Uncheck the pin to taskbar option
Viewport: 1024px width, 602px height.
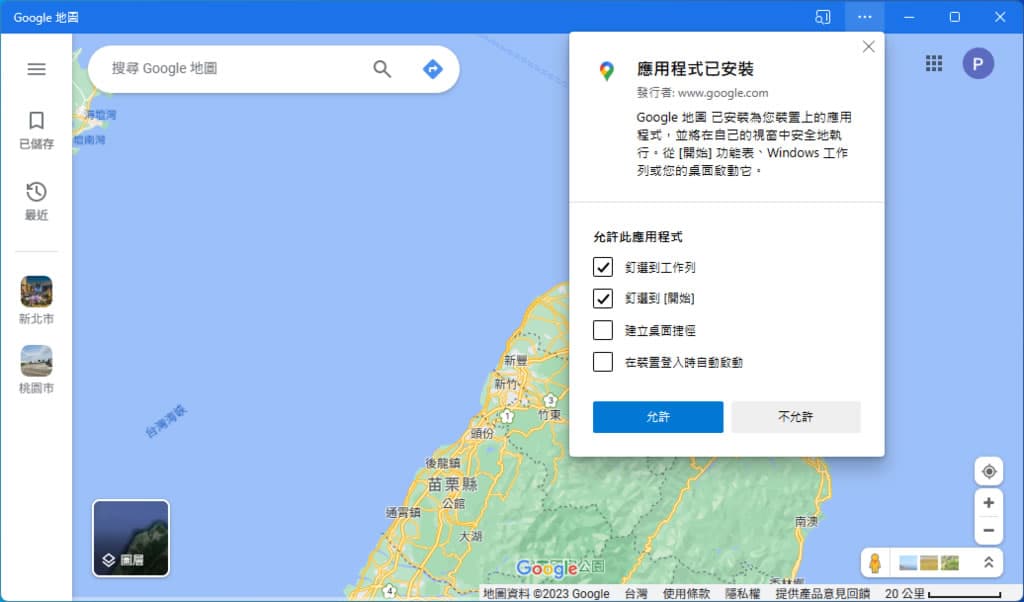tap(603, 268)
